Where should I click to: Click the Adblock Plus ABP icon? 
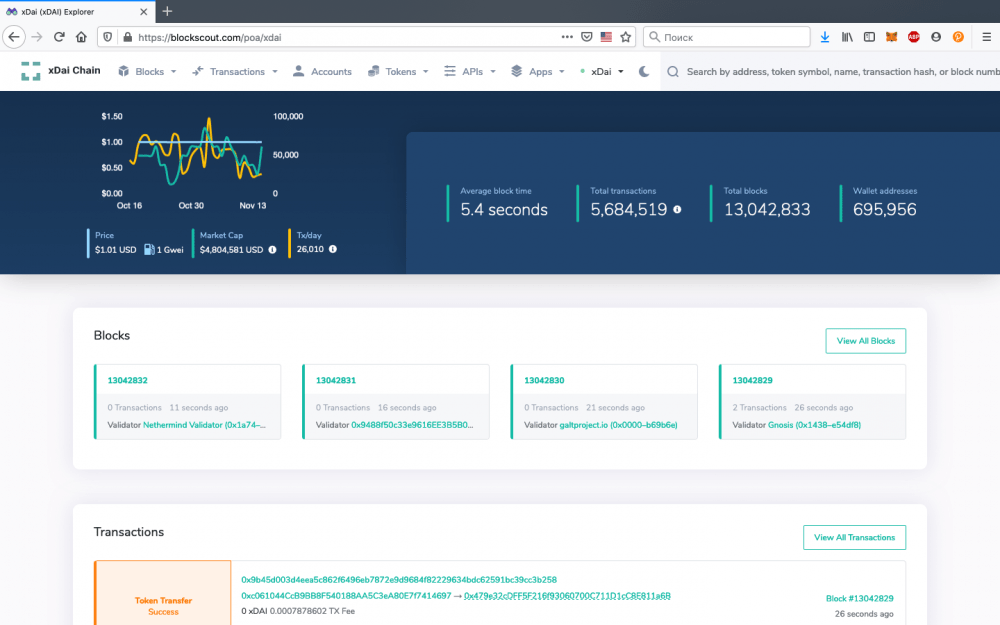coord(914,37)
